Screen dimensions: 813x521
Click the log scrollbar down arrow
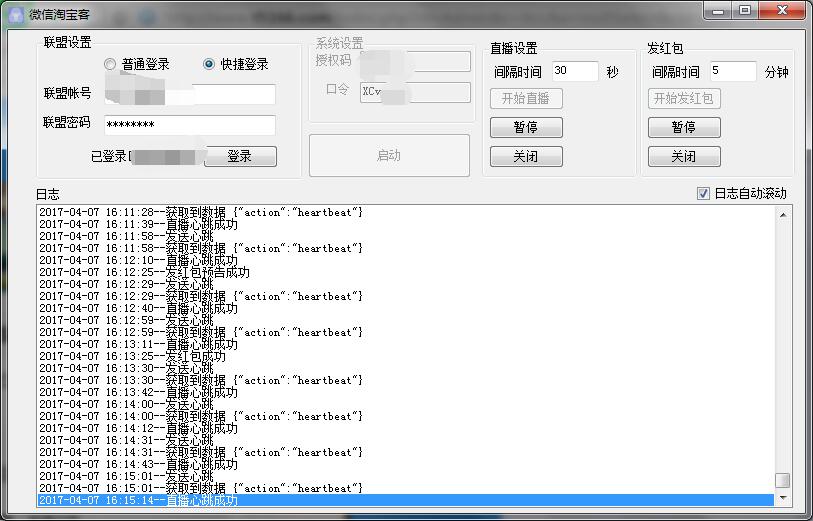click(x=783, y=498)
